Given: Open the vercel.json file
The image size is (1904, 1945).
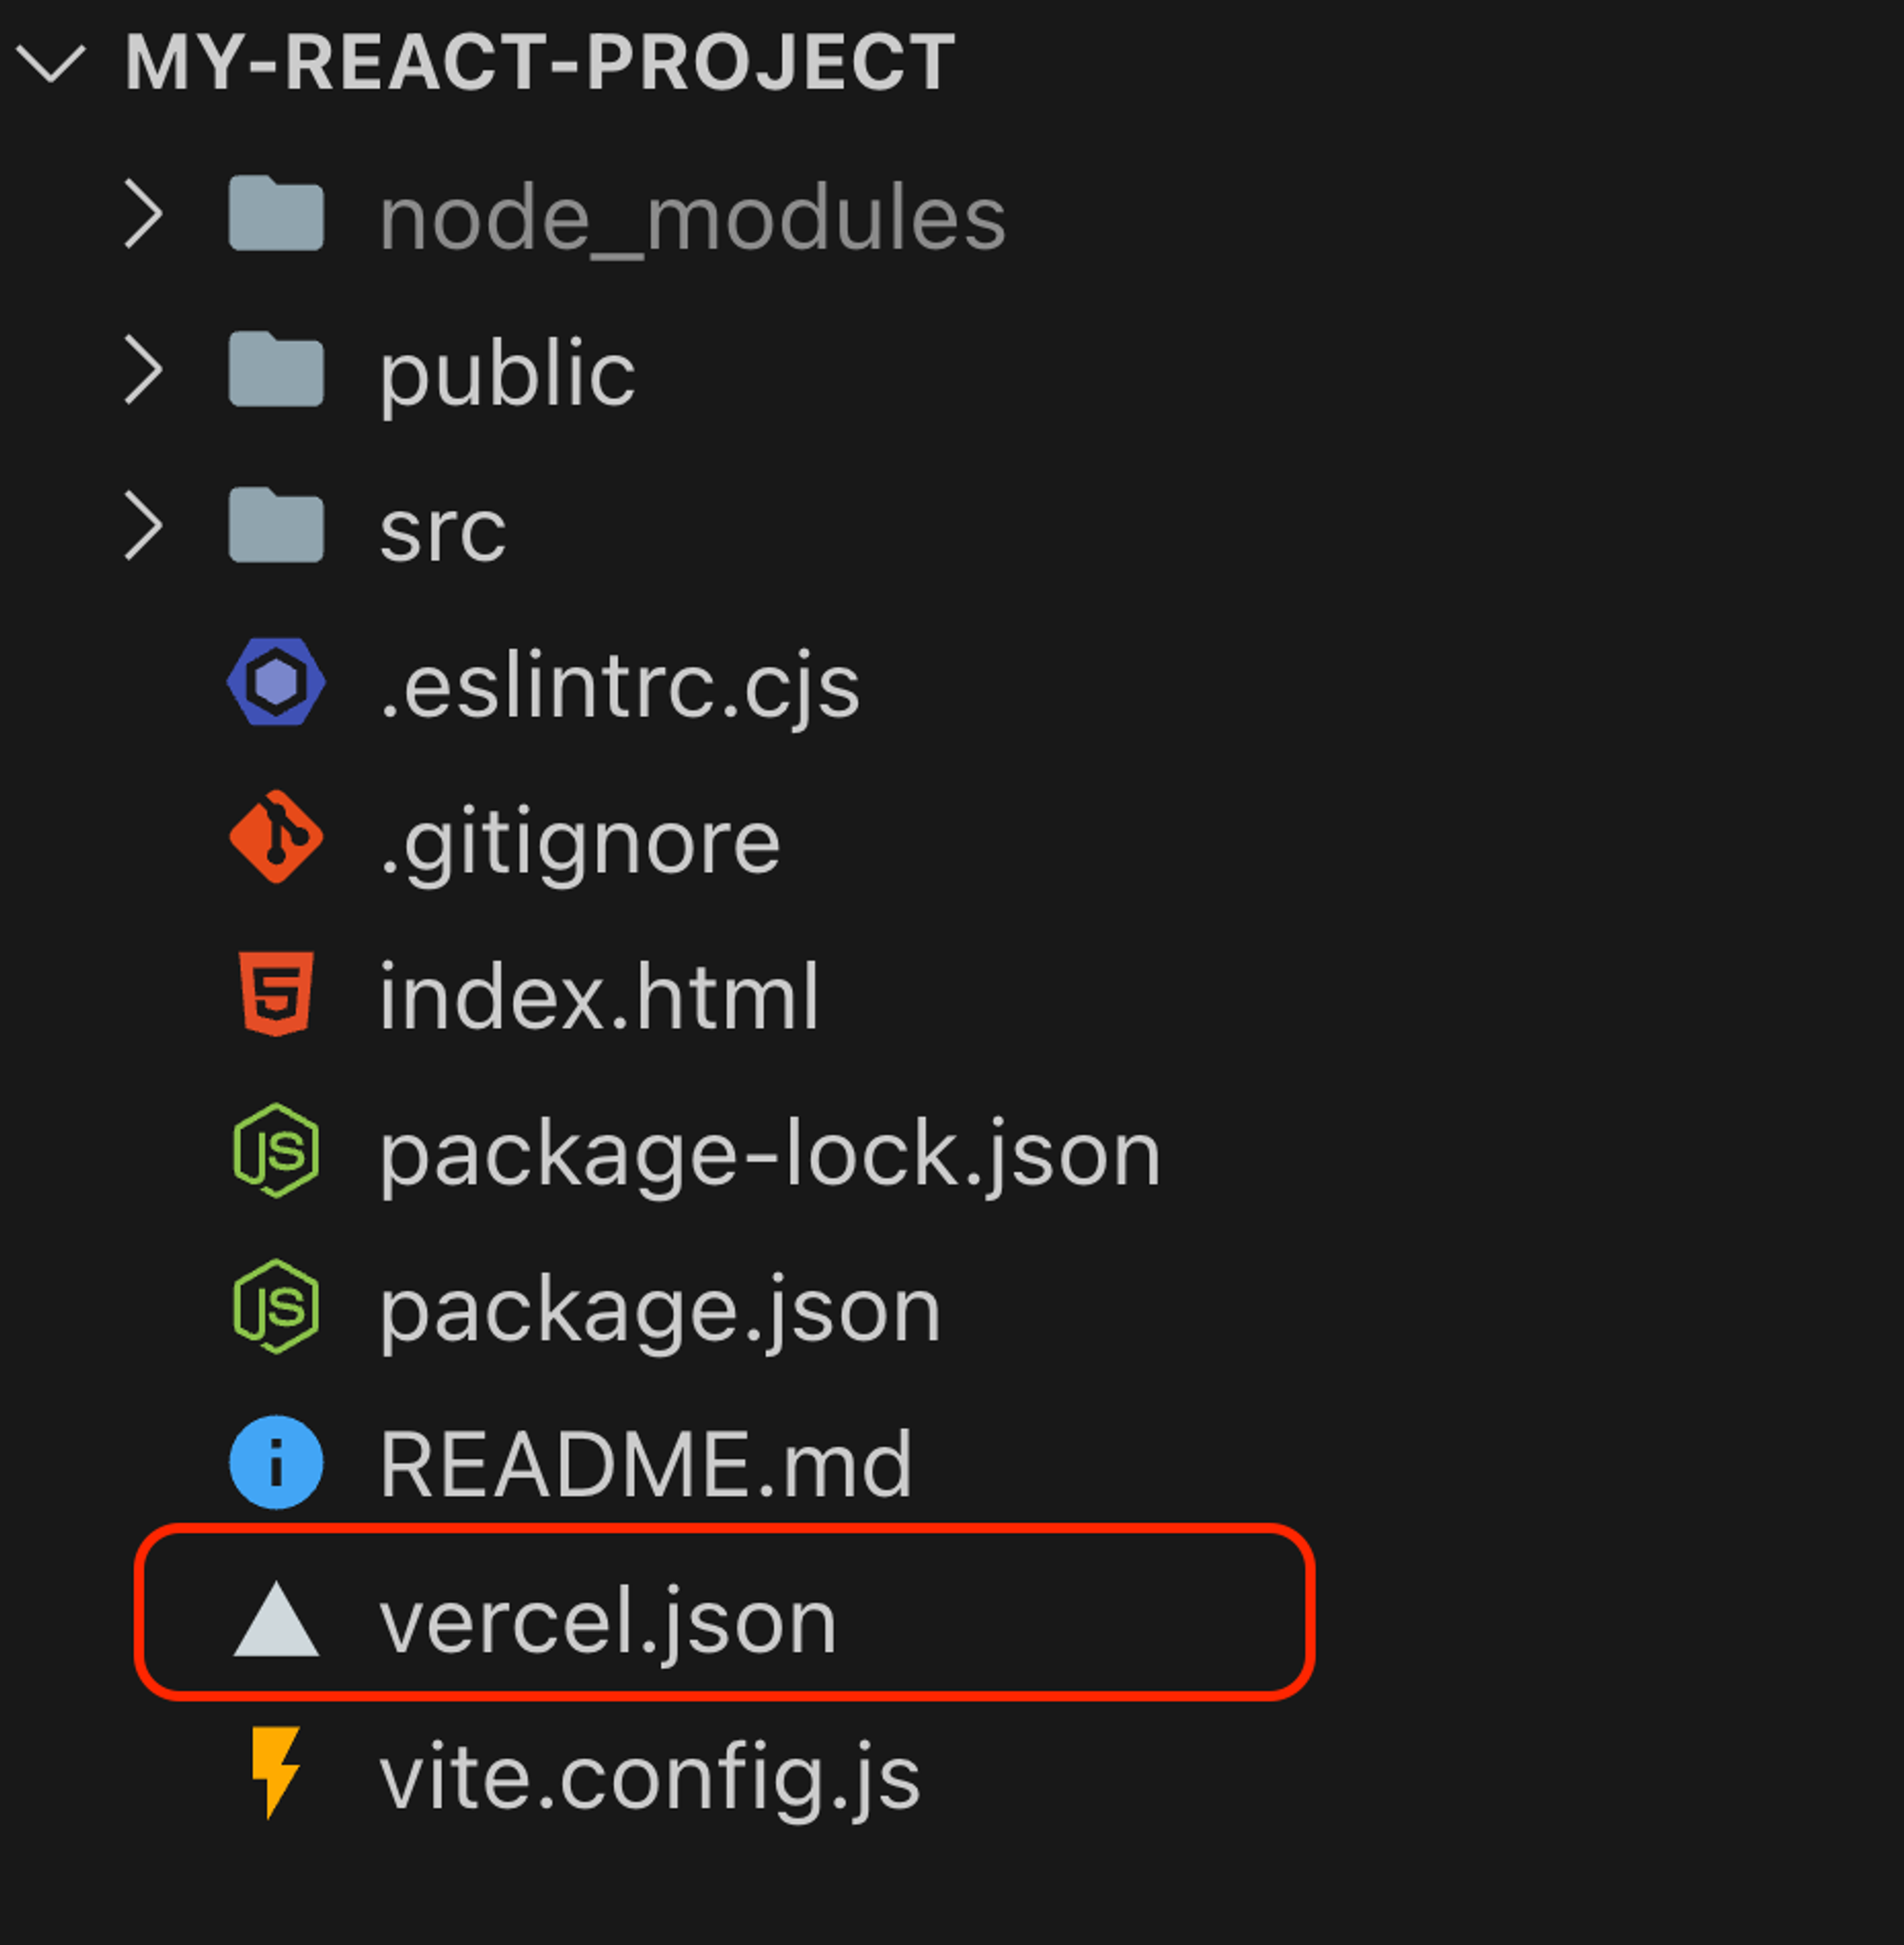Looking at the screenshot, I should [x=608, y=1620].
